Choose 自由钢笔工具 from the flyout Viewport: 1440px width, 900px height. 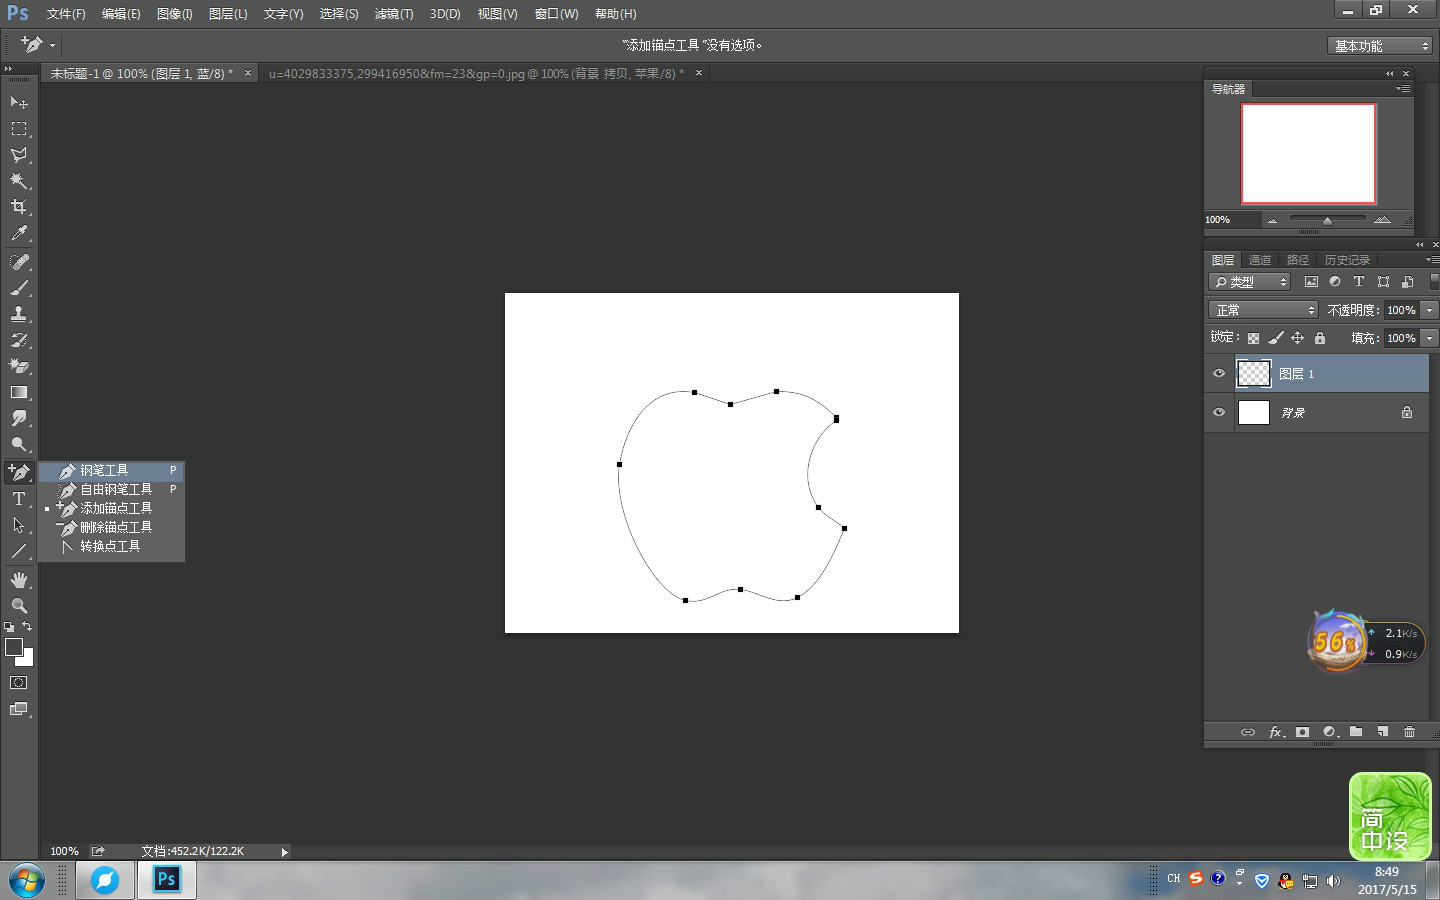tap(112, 489)
